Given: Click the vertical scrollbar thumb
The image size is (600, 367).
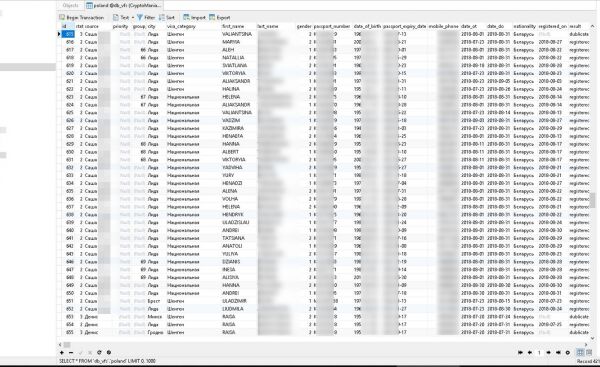Looking at the screenshot, I should [592, 200].
